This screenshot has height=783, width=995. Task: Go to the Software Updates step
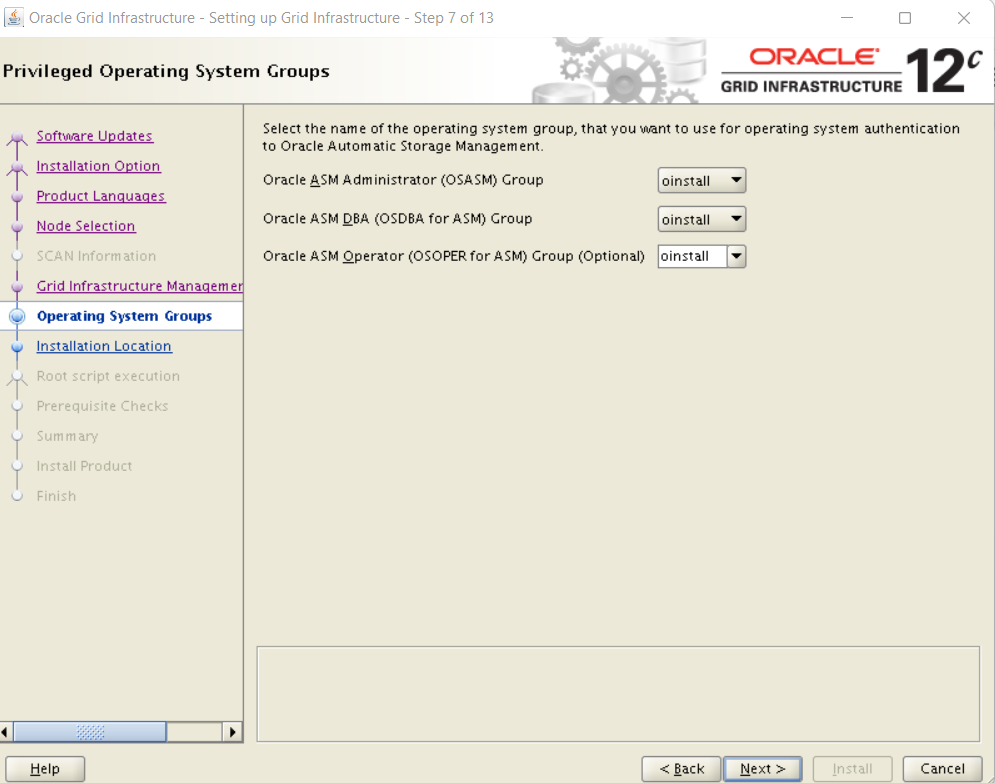click(x=94, y=136)
